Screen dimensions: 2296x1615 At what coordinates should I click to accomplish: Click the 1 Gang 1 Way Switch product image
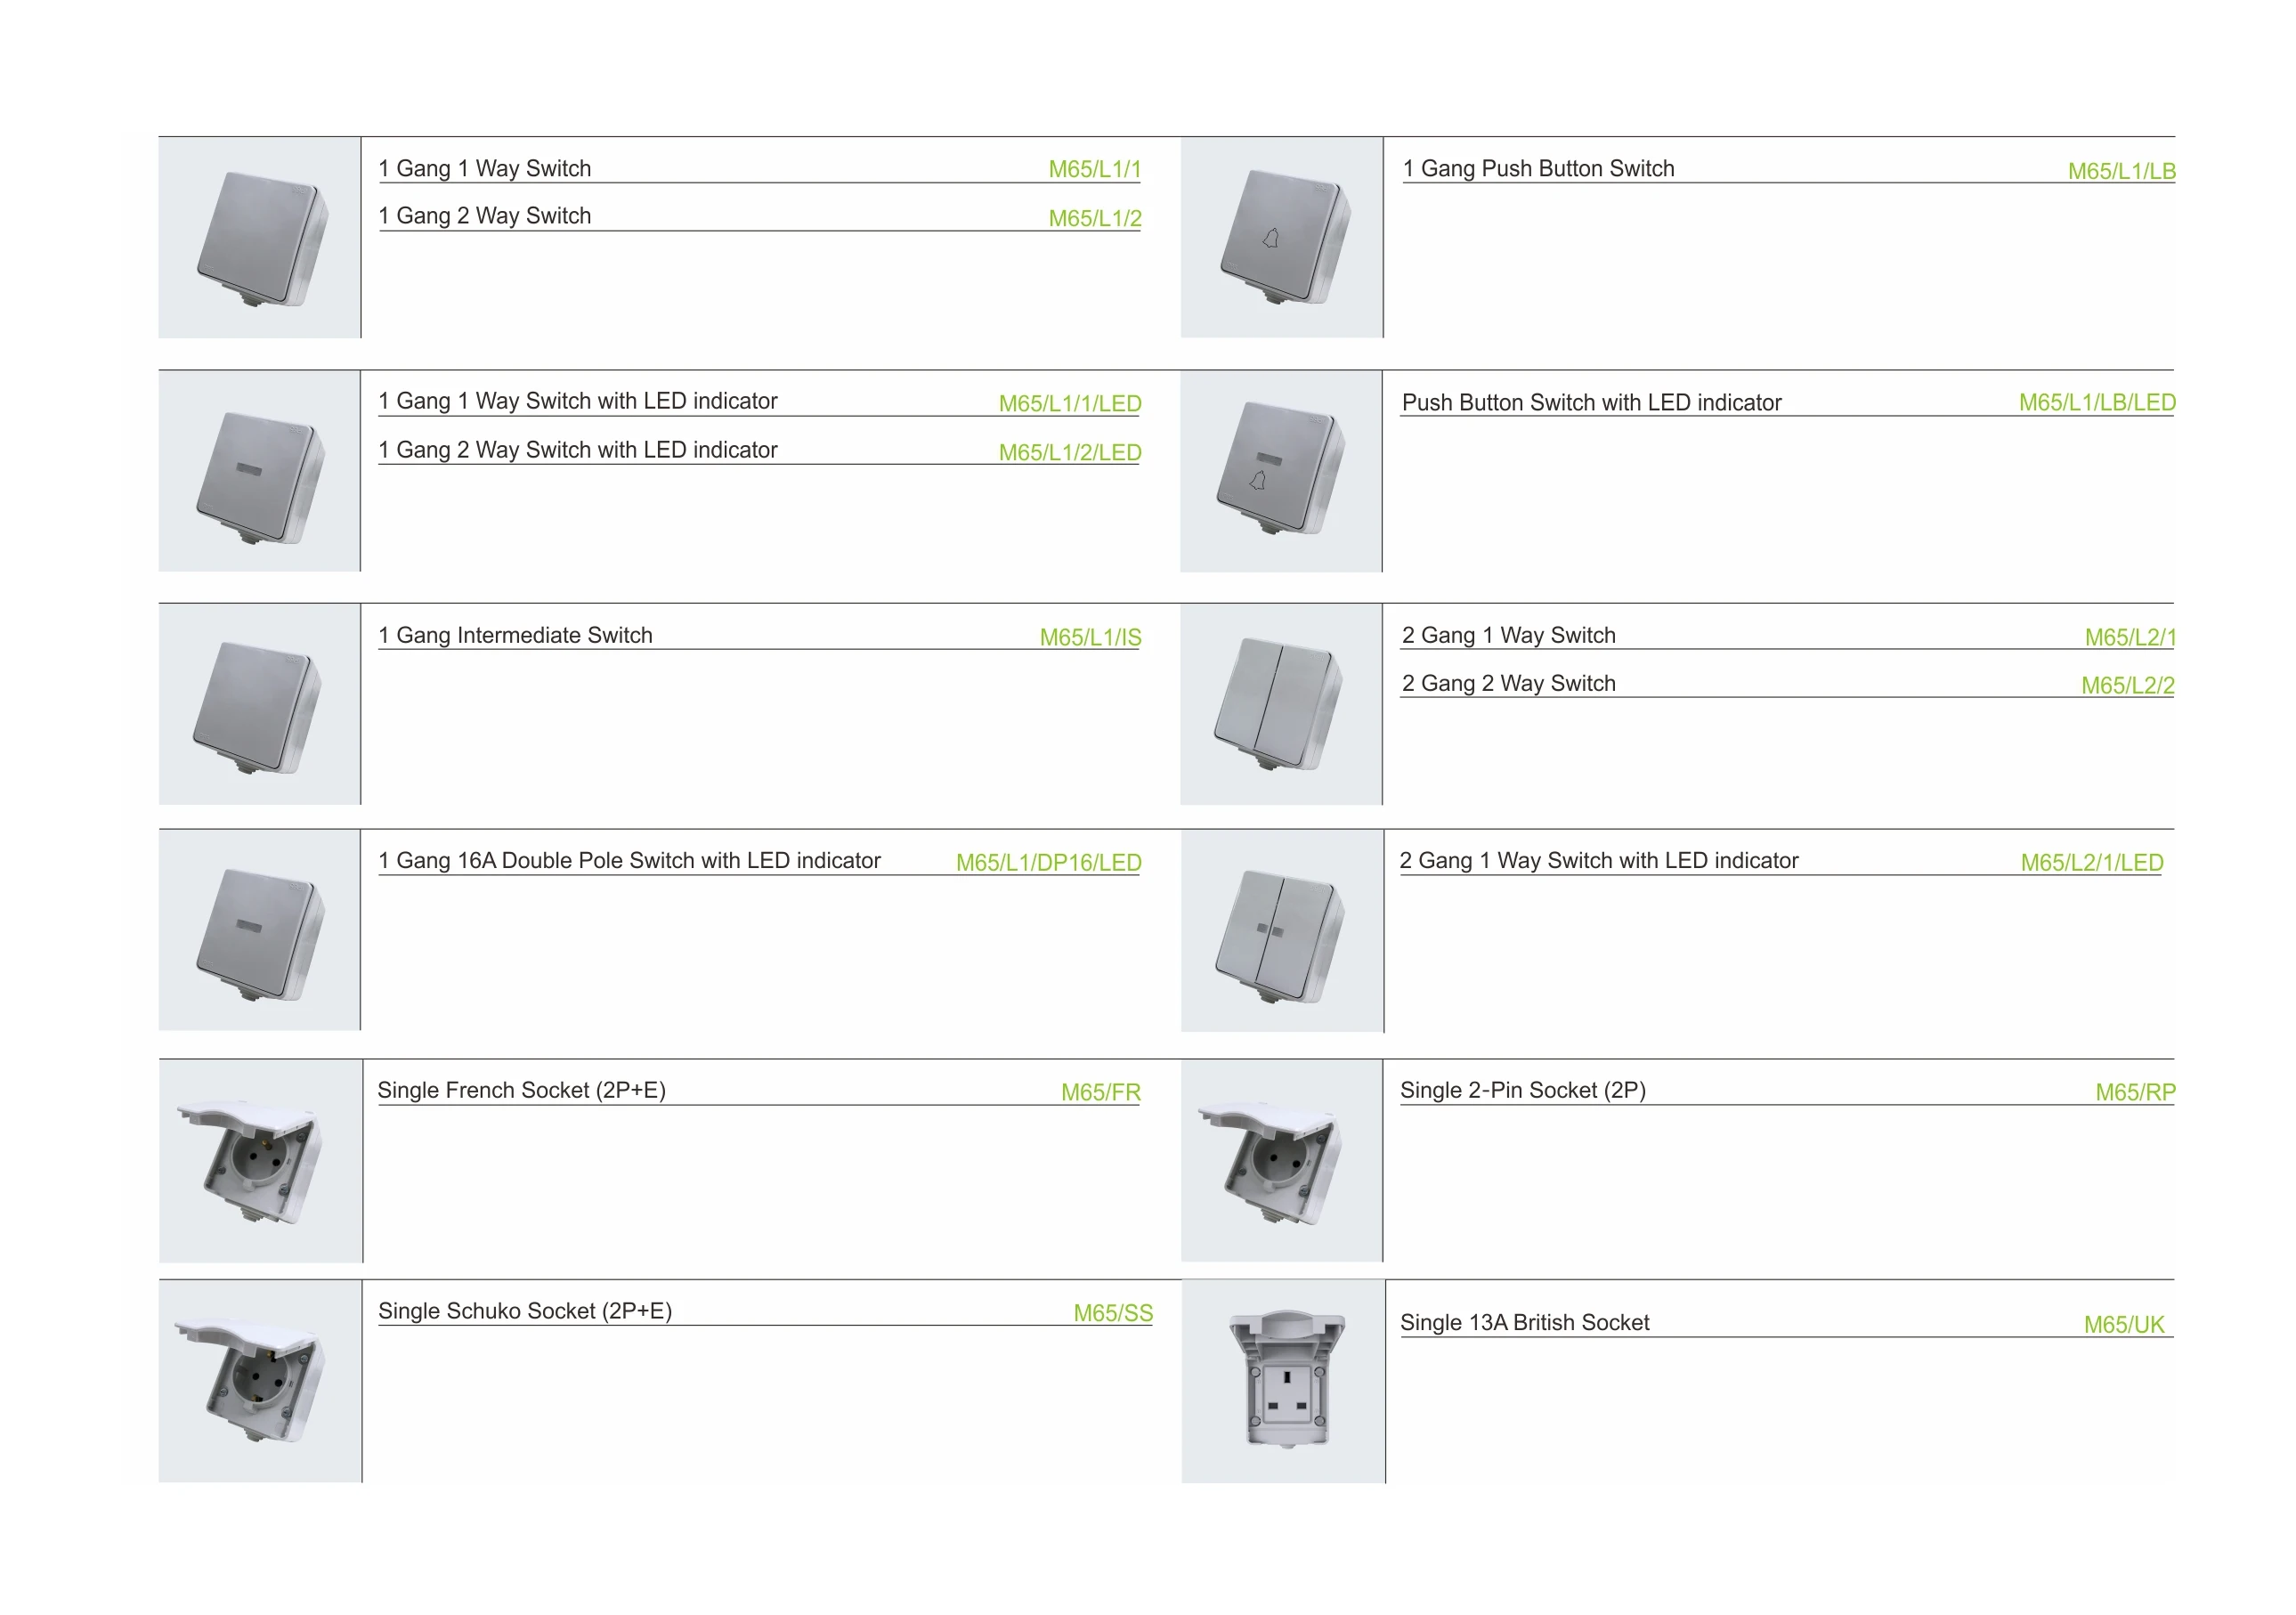tap(259, 237)
